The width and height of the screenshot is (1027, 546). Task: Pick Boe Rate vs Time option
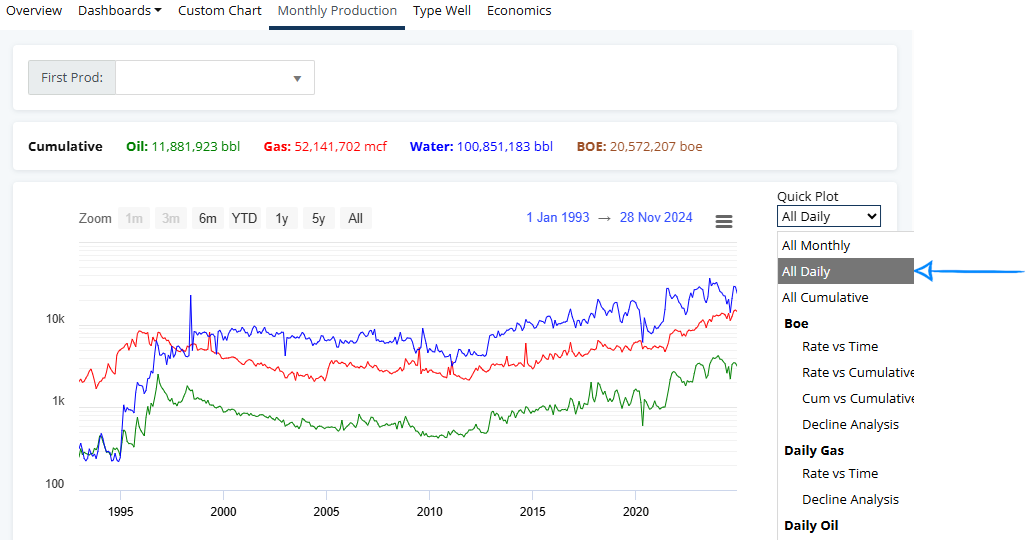coord(840,347)
